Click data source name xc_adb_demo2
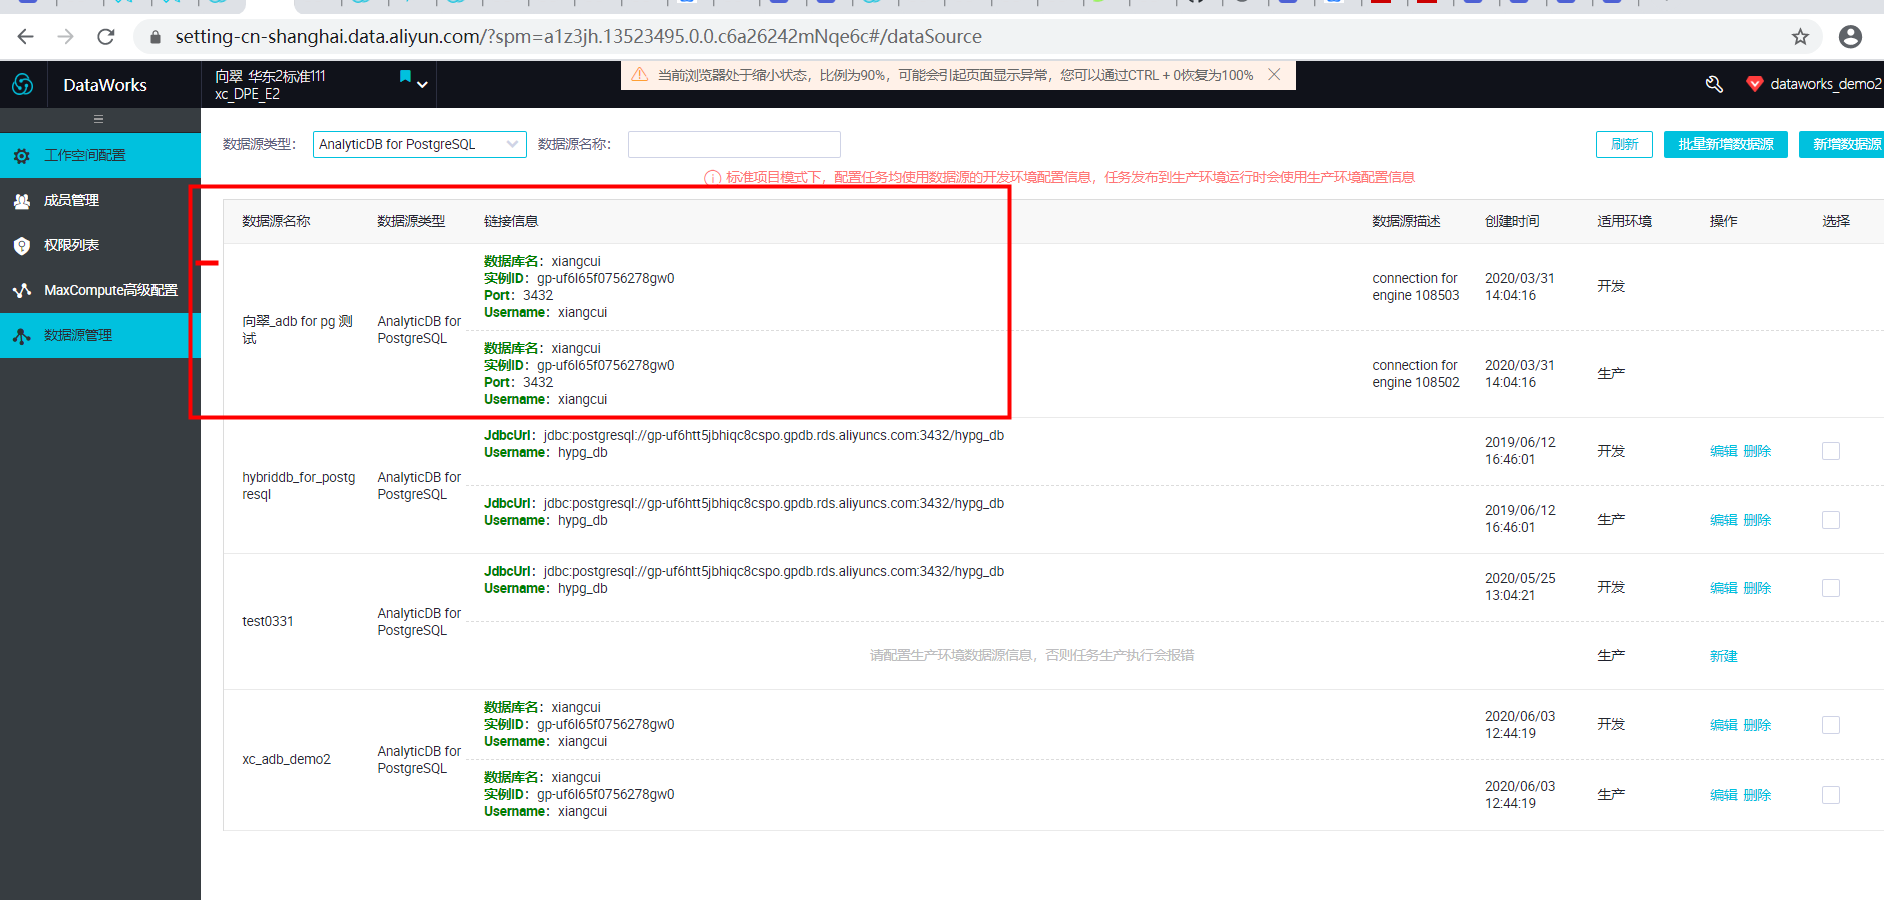The image size is (1884, 900). click(286, 759)
